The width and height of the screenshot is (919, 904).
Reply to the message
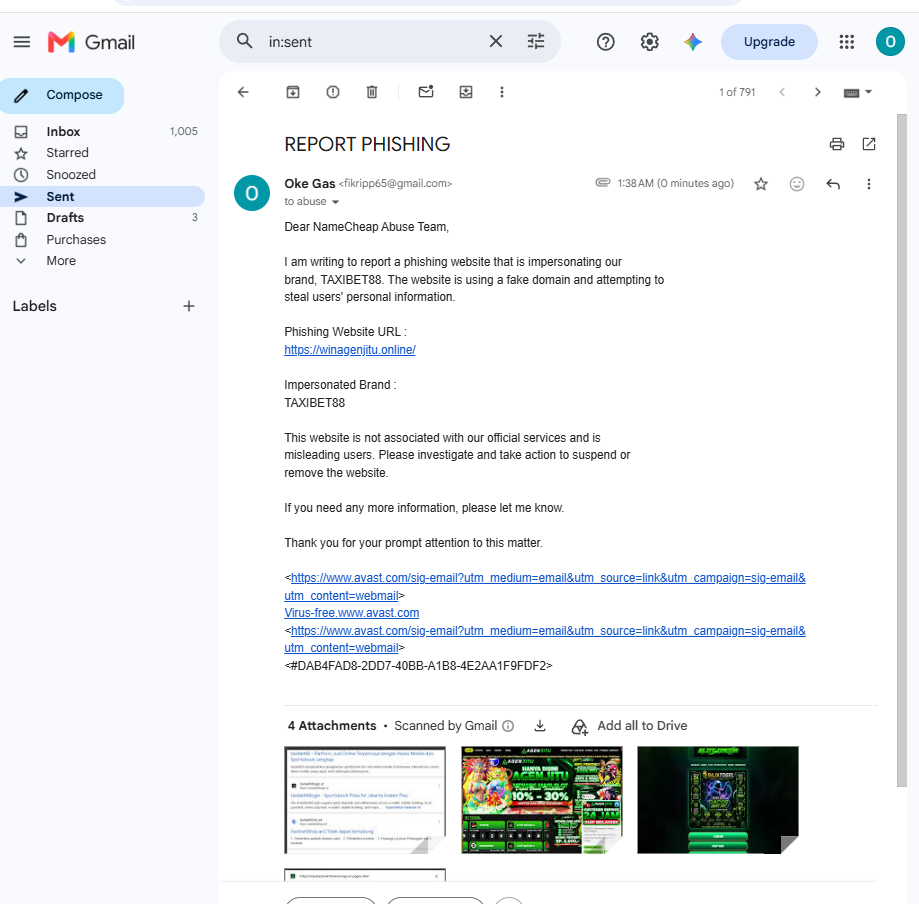pyautogui.click(x=833, y=184)
